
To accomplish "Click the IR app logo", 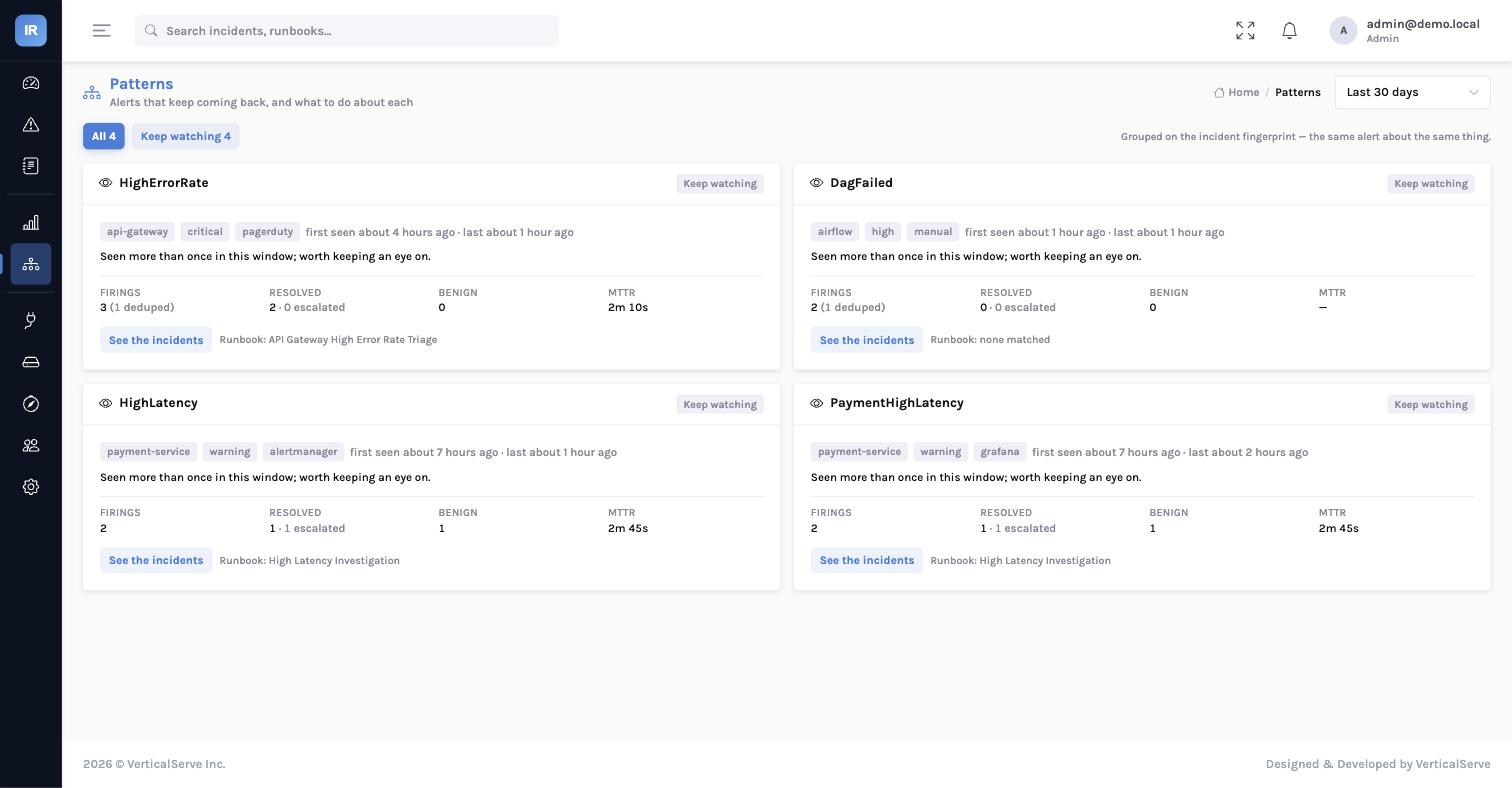I will [31, 30].
